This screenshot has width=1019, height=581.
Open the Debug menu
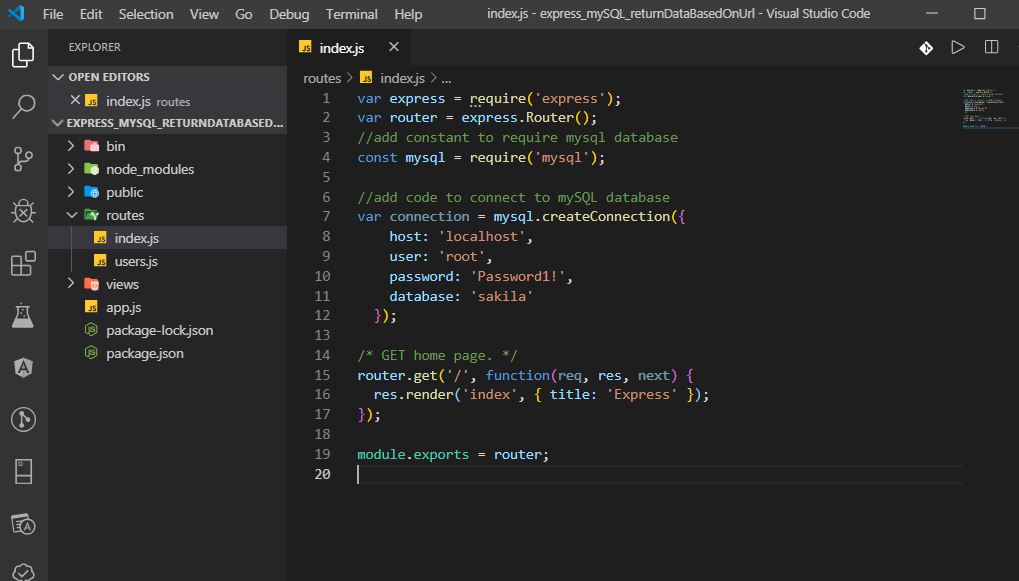288,14
